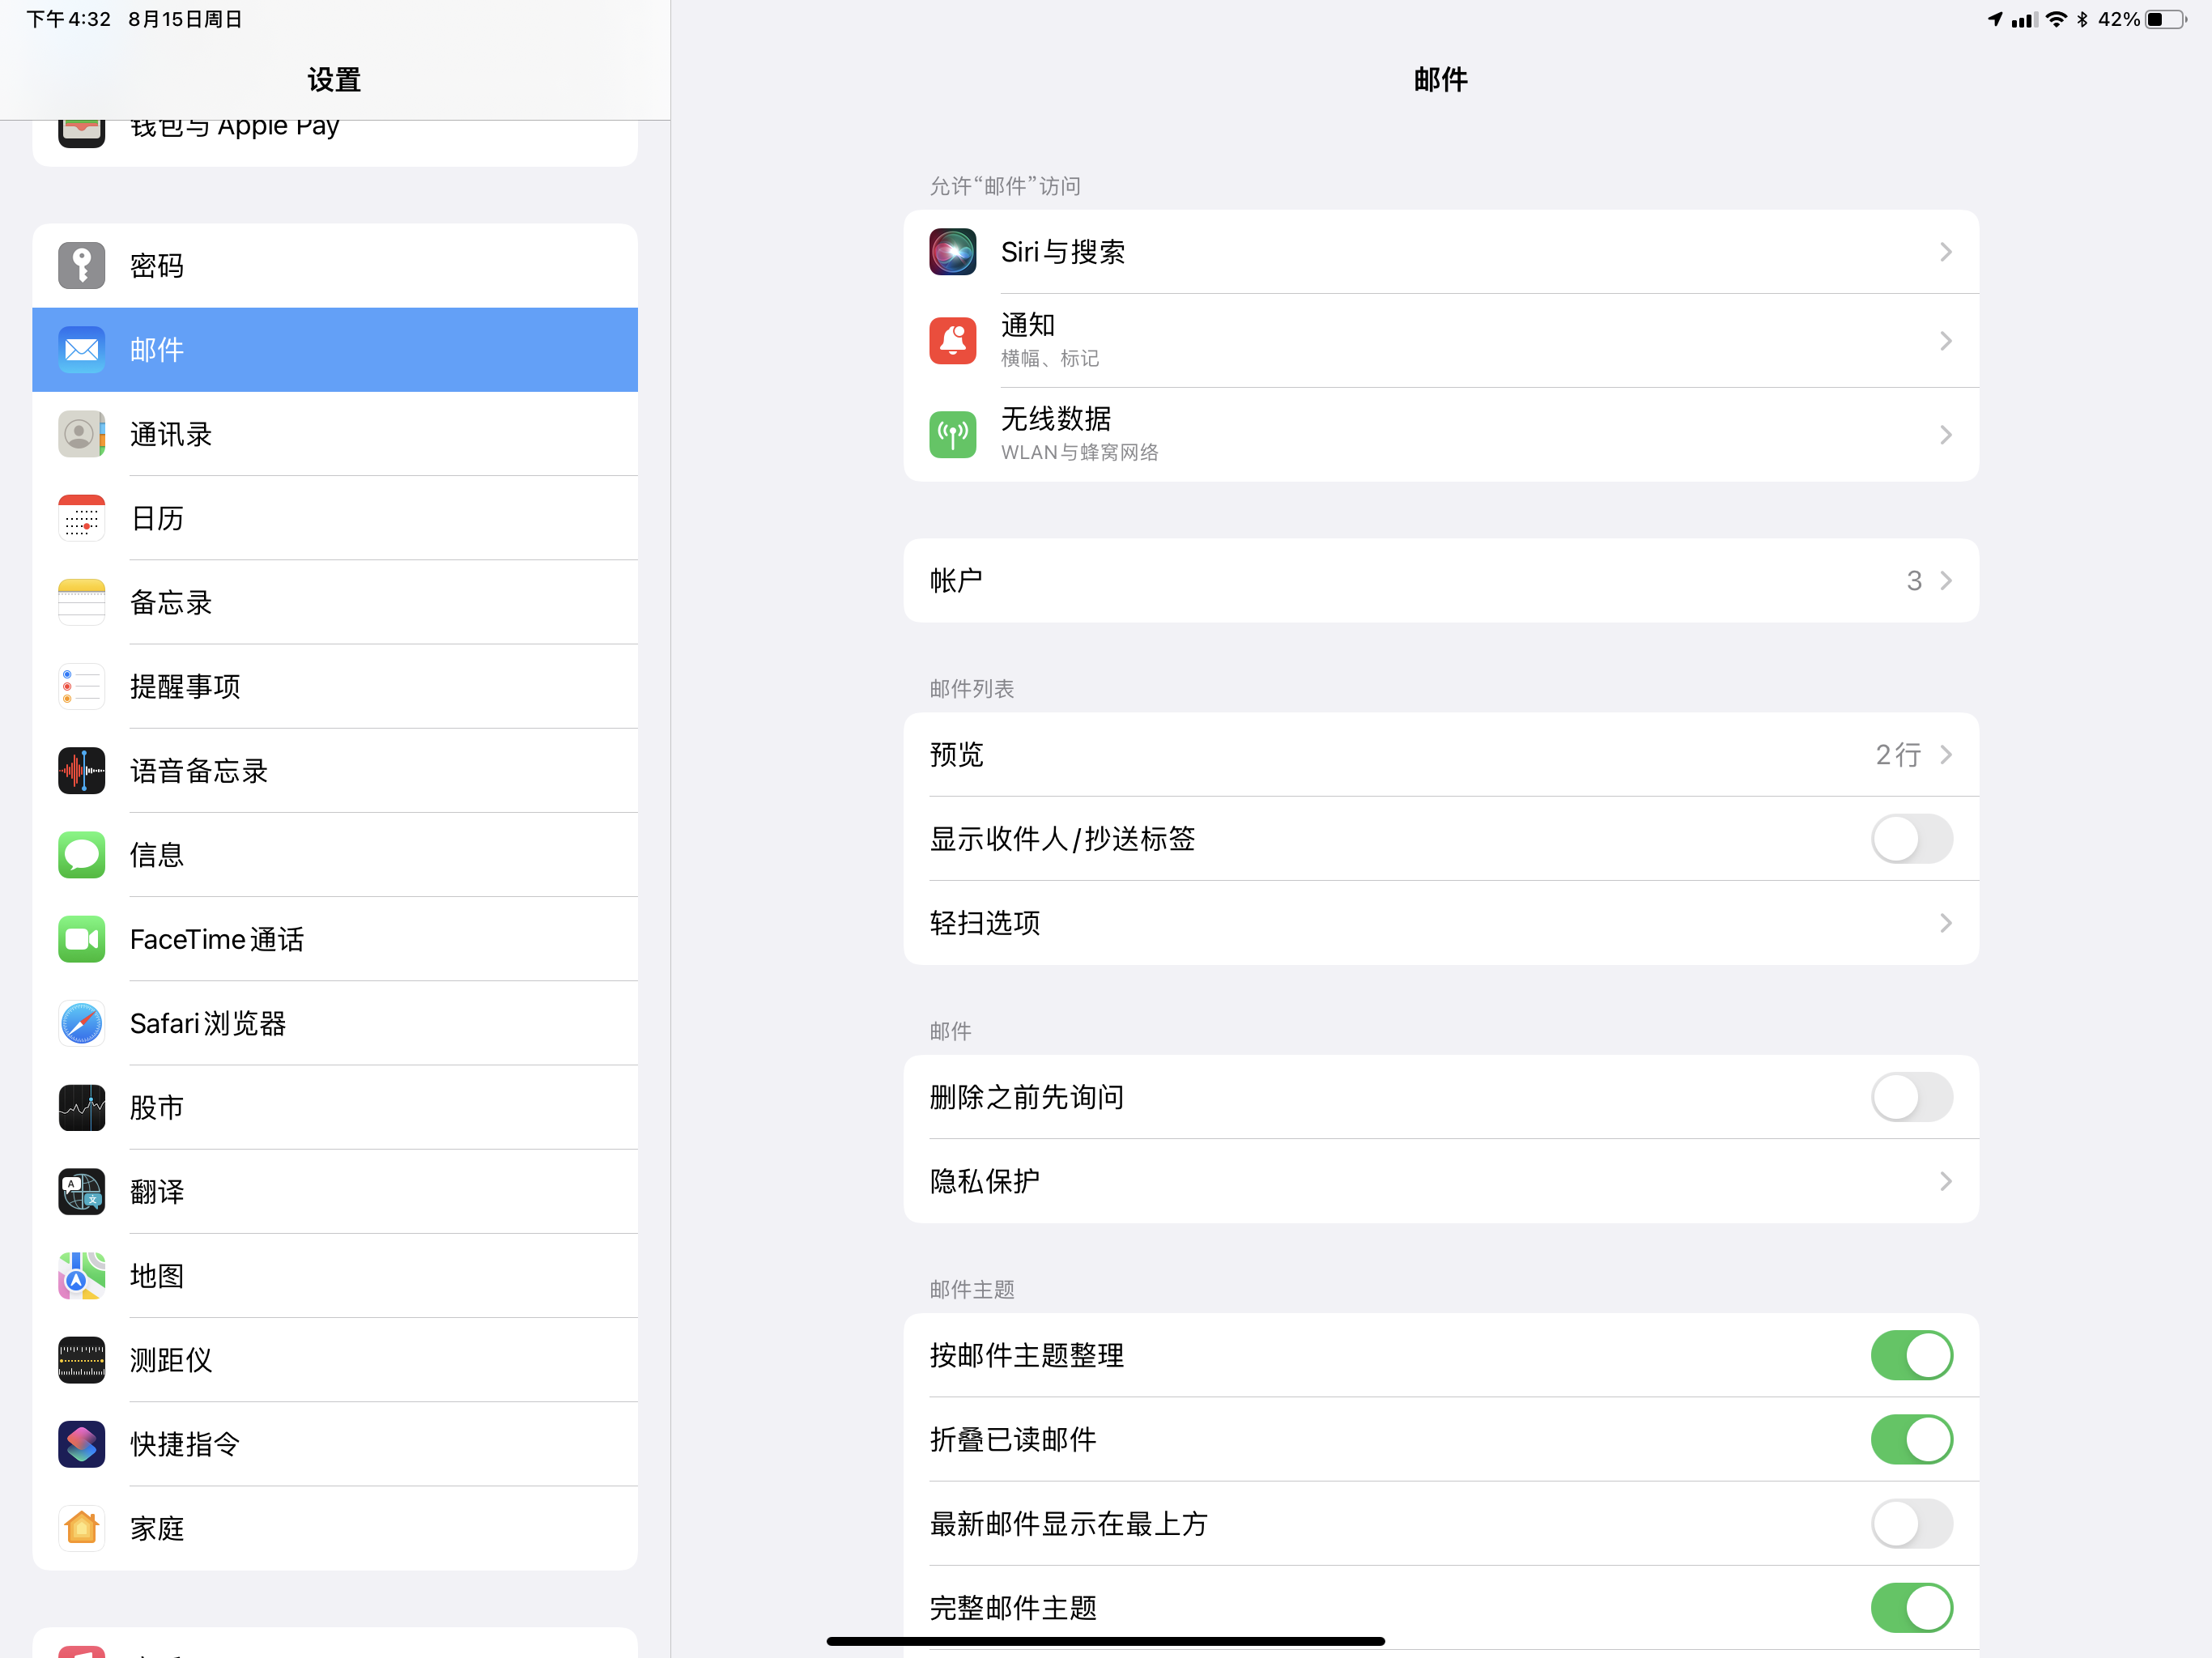Tap the 地图 app icon

pos(81,1276)
